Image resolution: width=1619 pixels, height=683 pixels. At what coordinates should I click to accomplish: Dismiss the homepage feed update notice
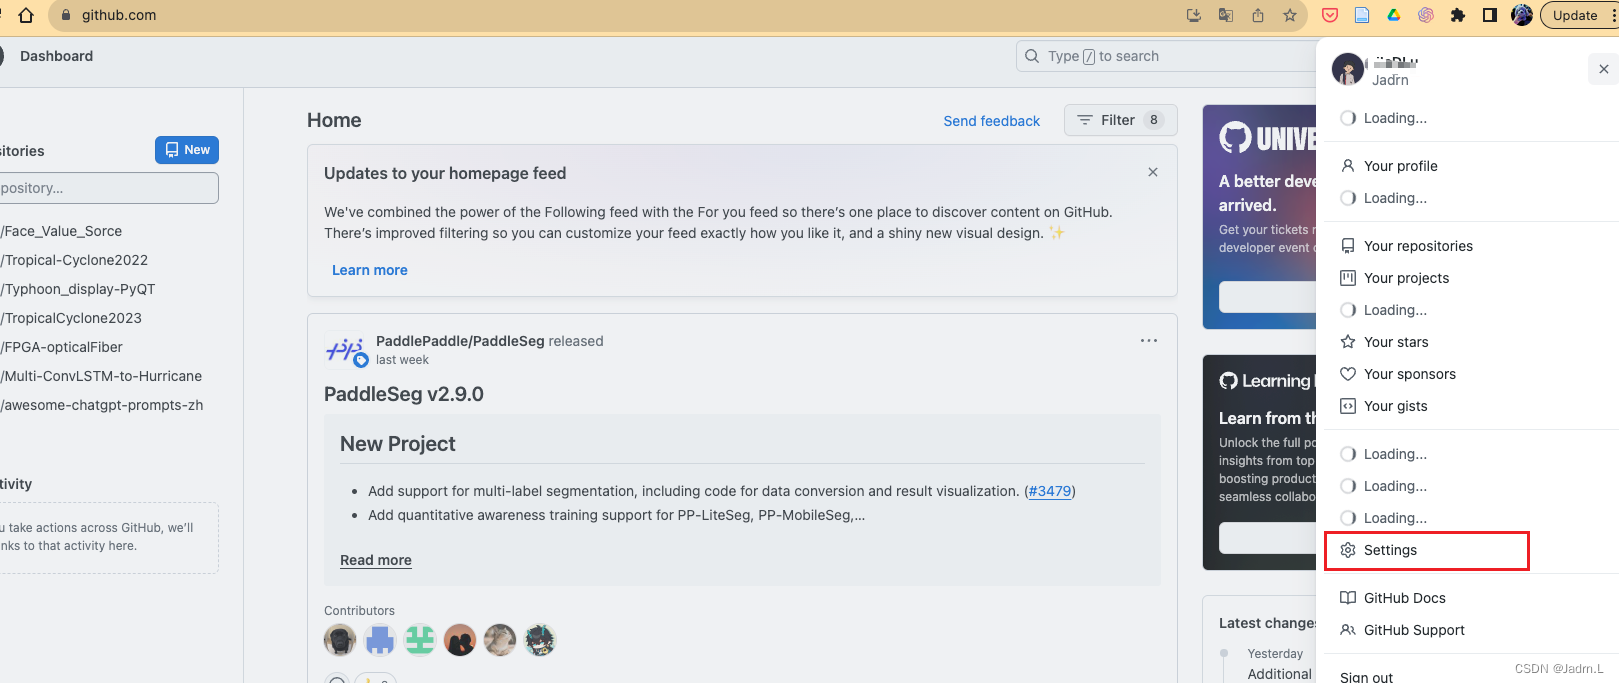1153,172
